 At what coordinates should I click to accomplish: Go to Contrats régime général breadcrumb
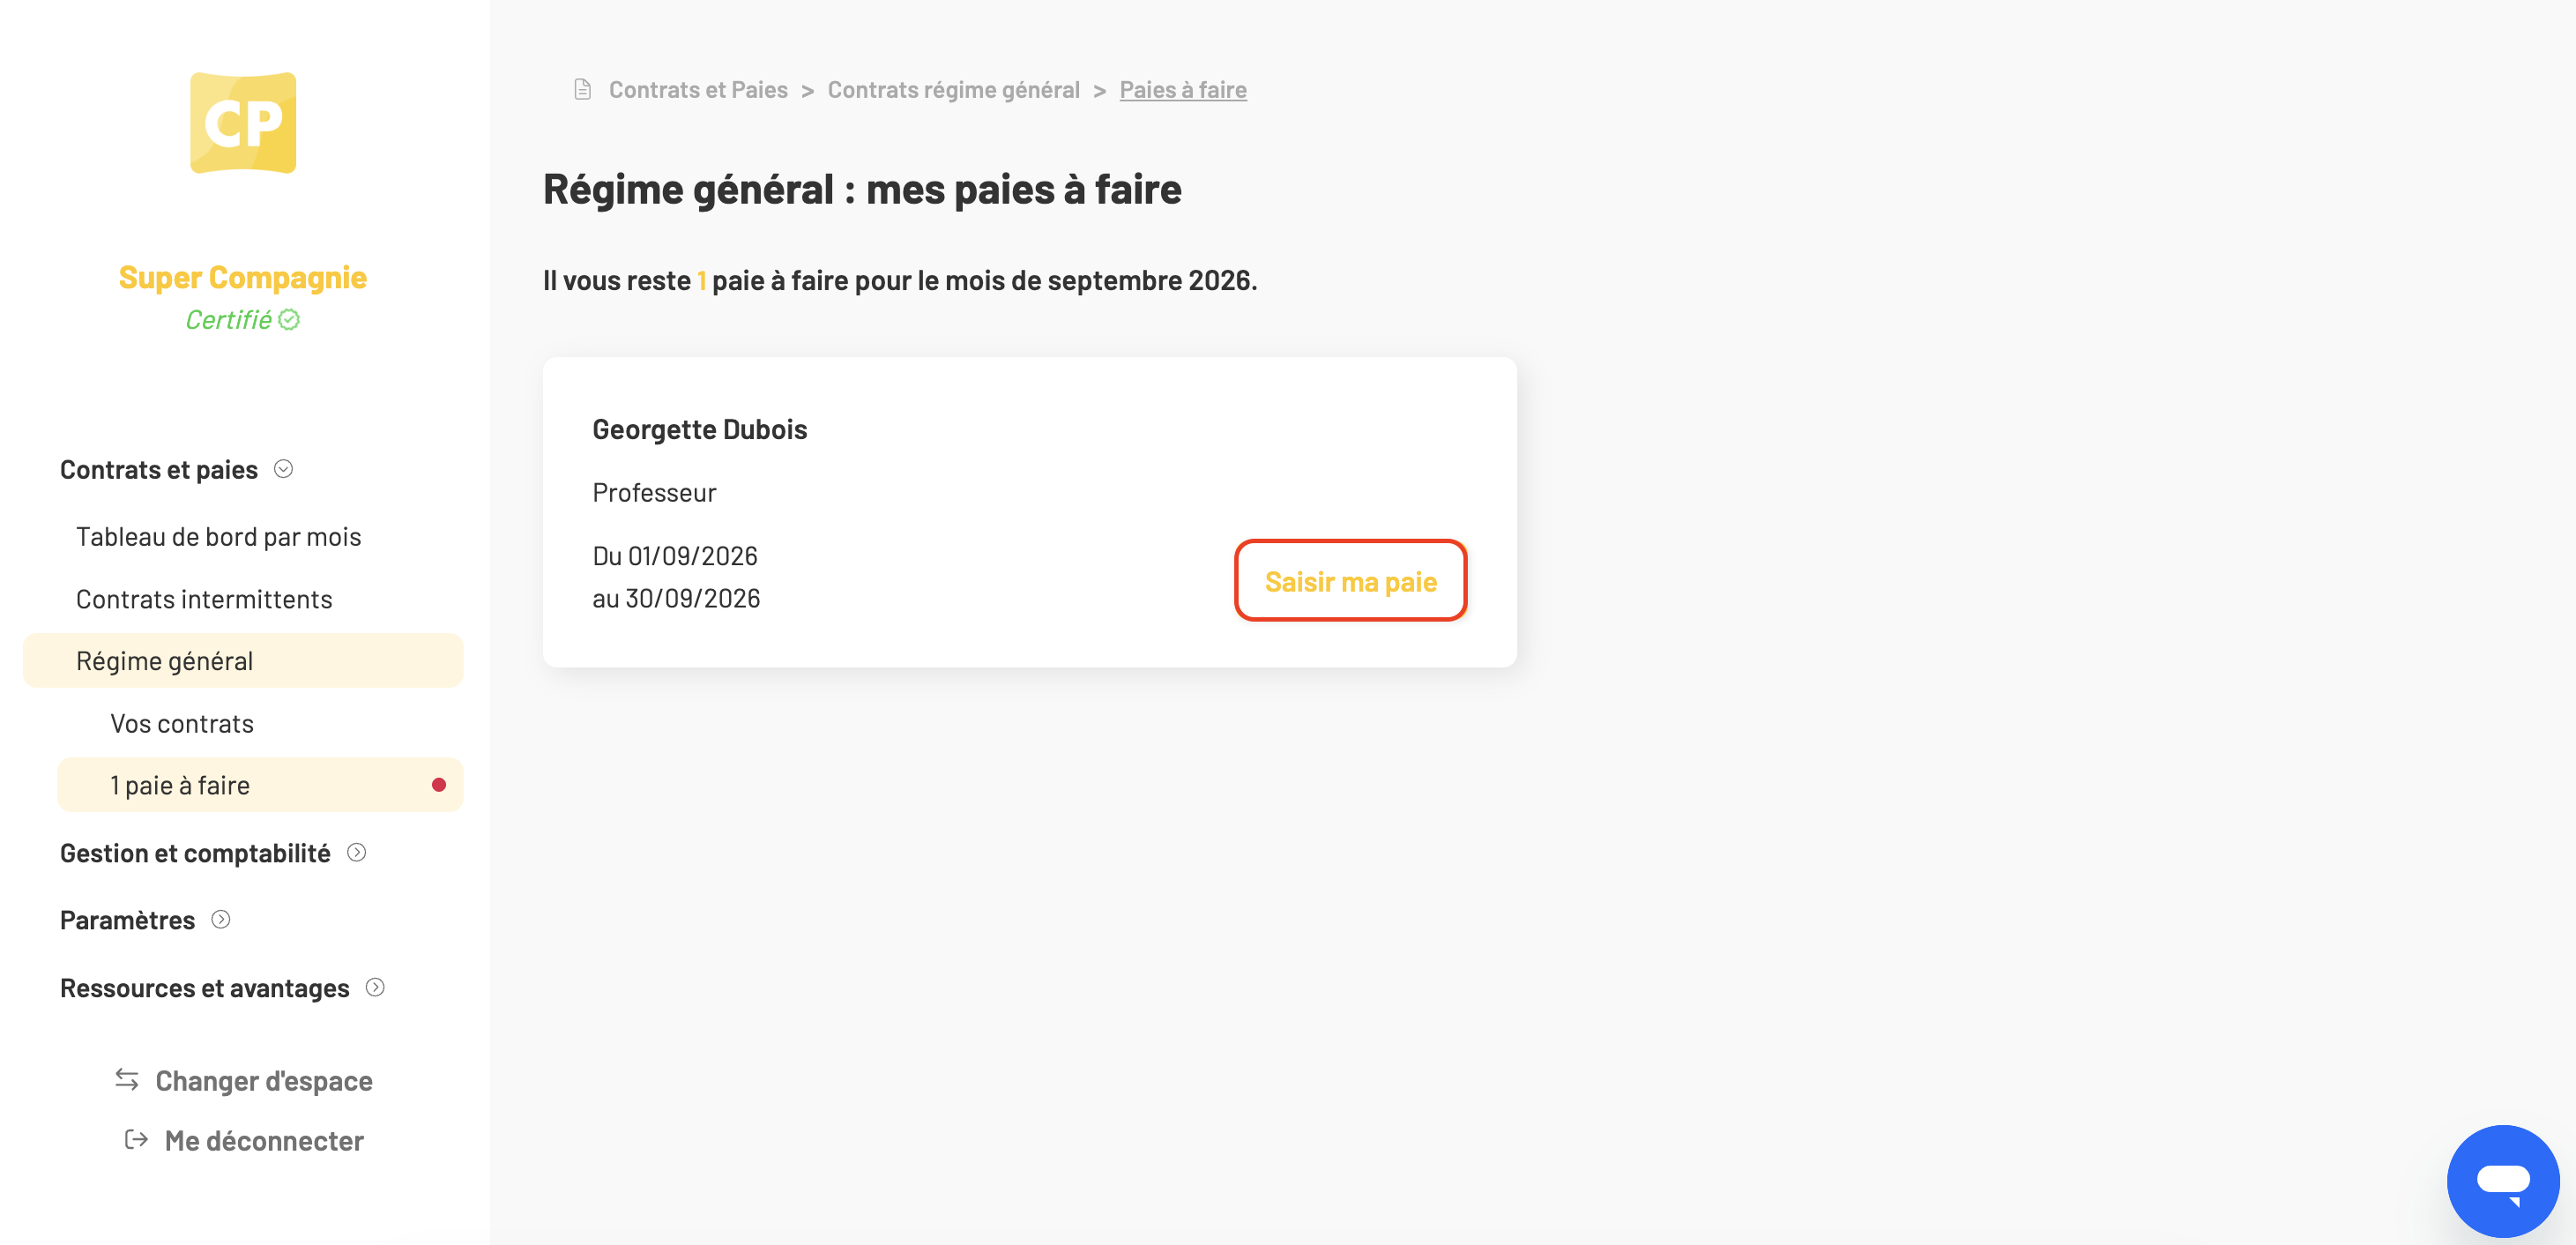pos(953,90)
